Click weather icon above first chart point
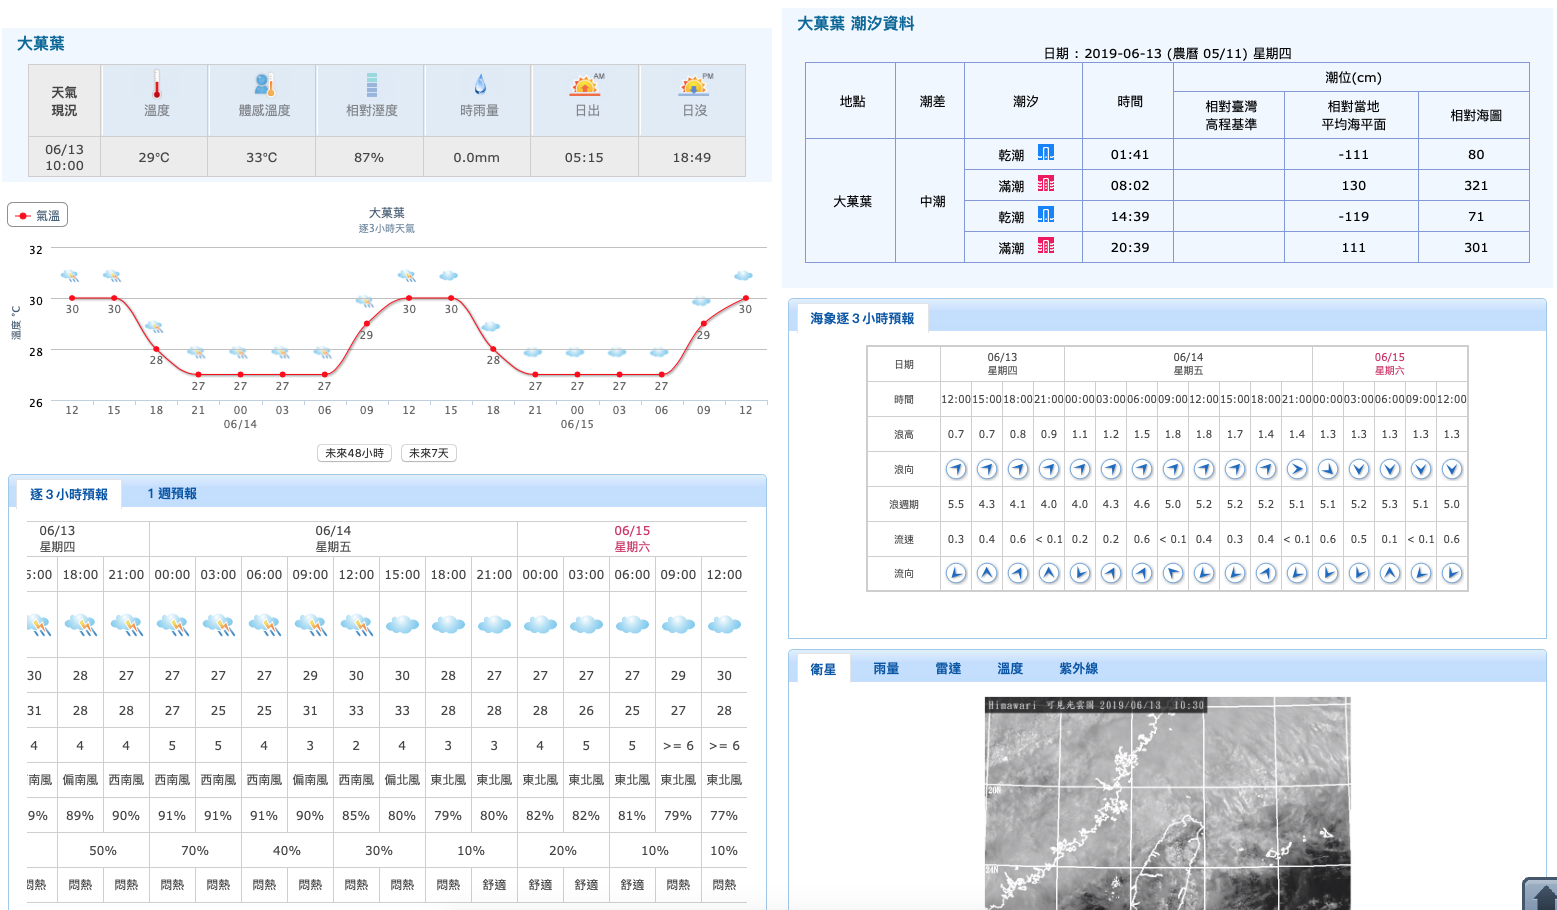 [x=70, y=276]
